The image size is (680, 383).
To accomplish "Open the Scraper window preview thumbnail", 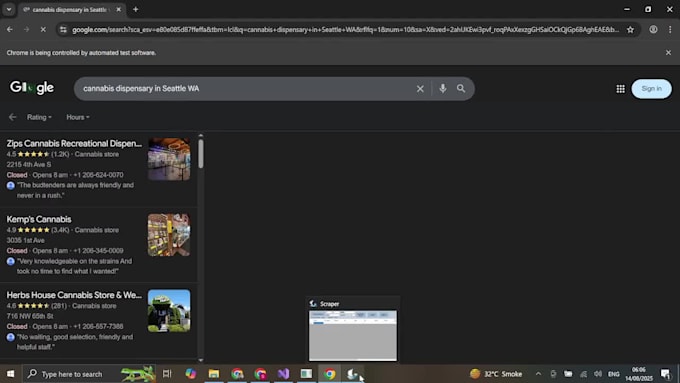I will (x=353, y=335).
